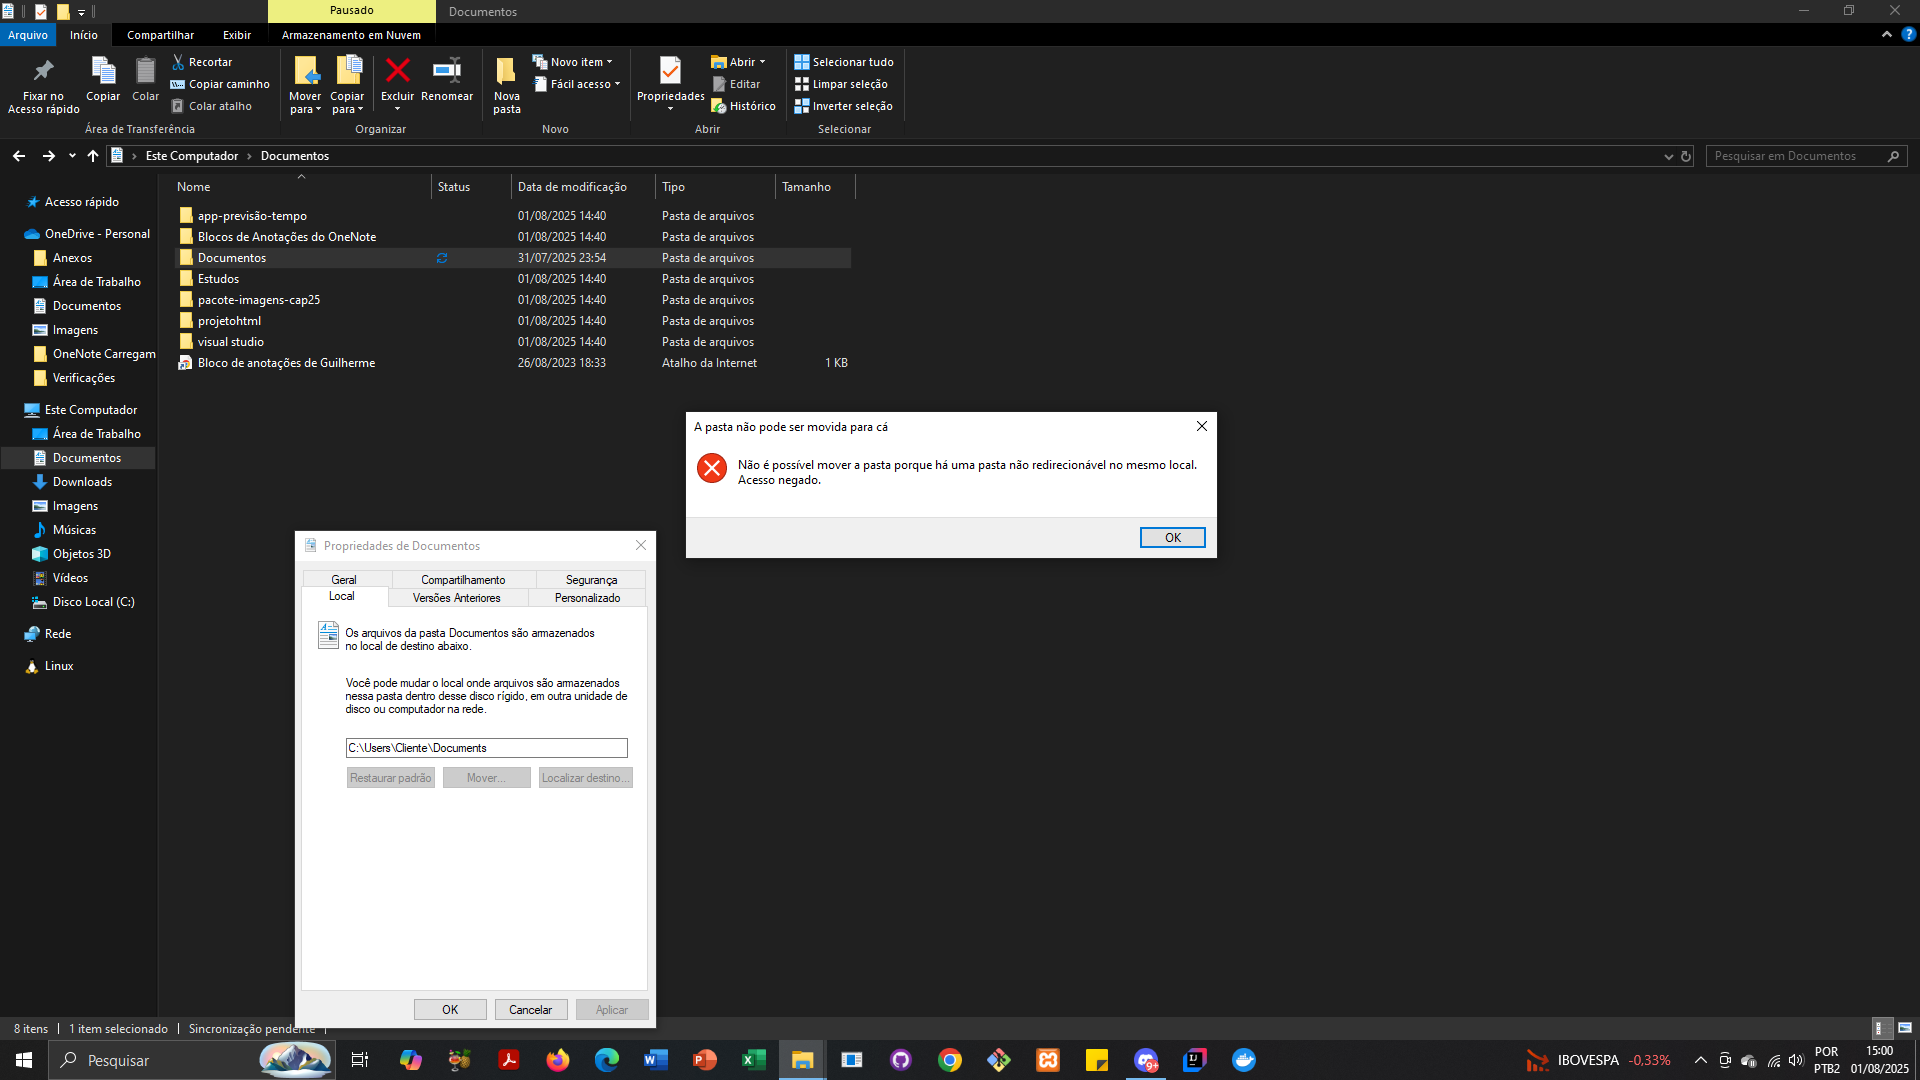Open Microsoft Word from the taskbar

(656, 1060)
